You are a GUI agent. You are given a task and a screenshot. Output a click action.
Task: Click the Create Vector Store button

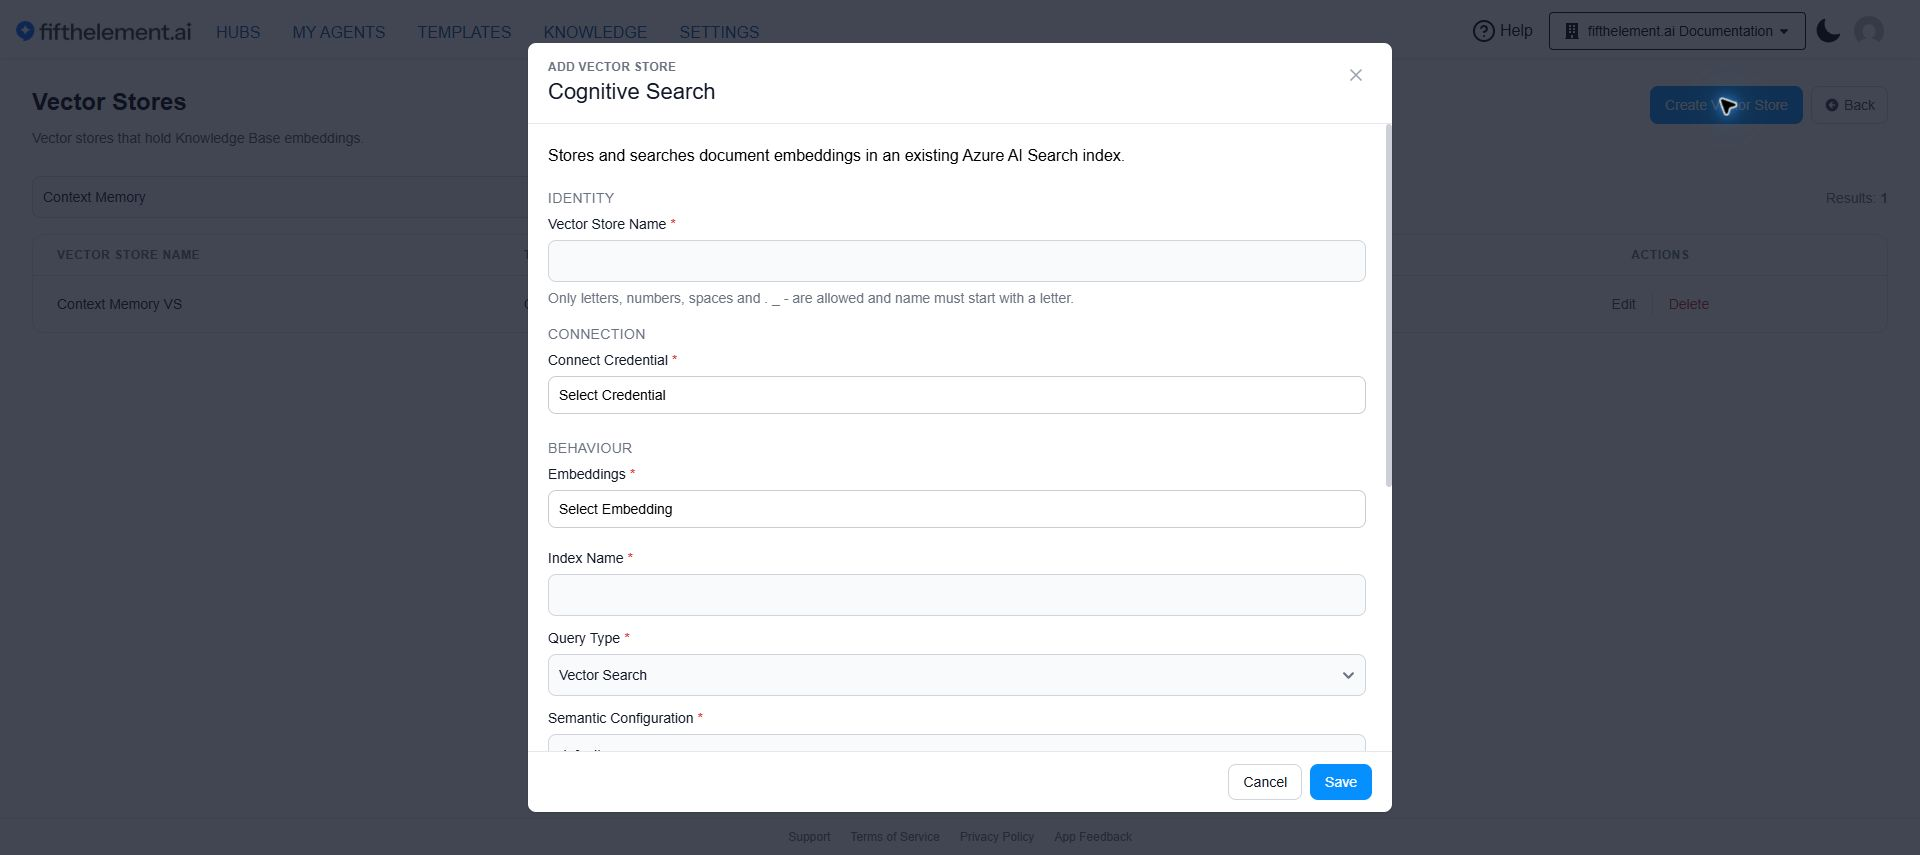[1726, 105]
